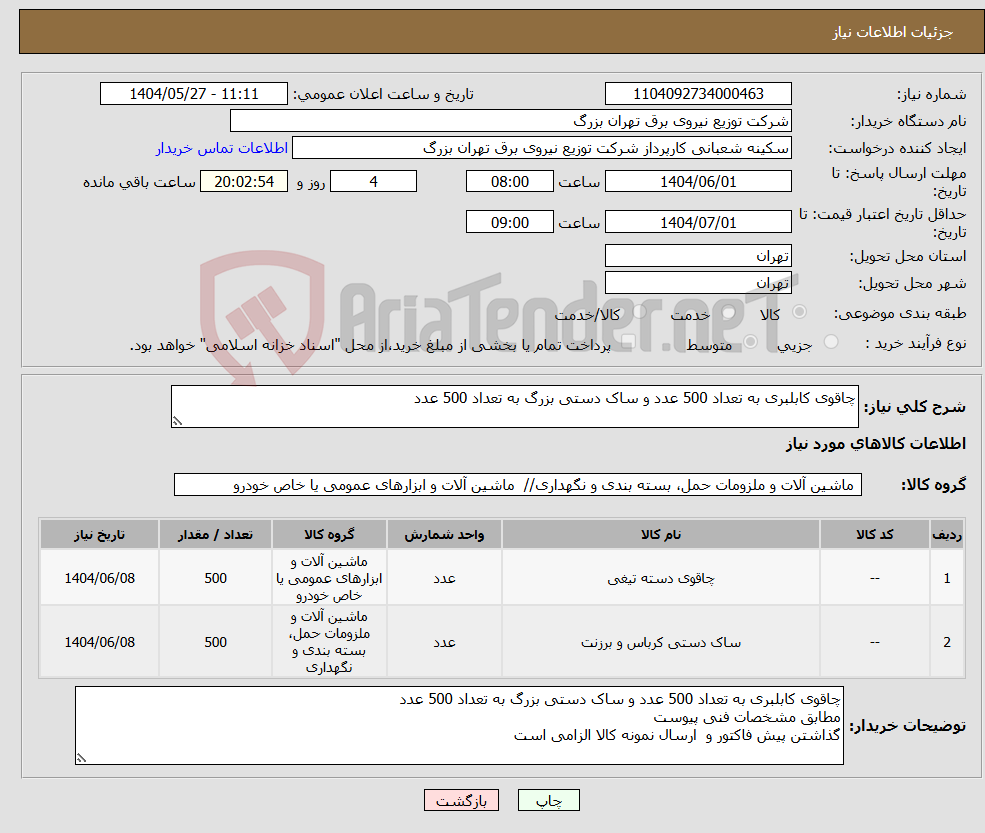985x833 pixels.
Task: Click the شماره نیاز field
Action: pos(697,93)
